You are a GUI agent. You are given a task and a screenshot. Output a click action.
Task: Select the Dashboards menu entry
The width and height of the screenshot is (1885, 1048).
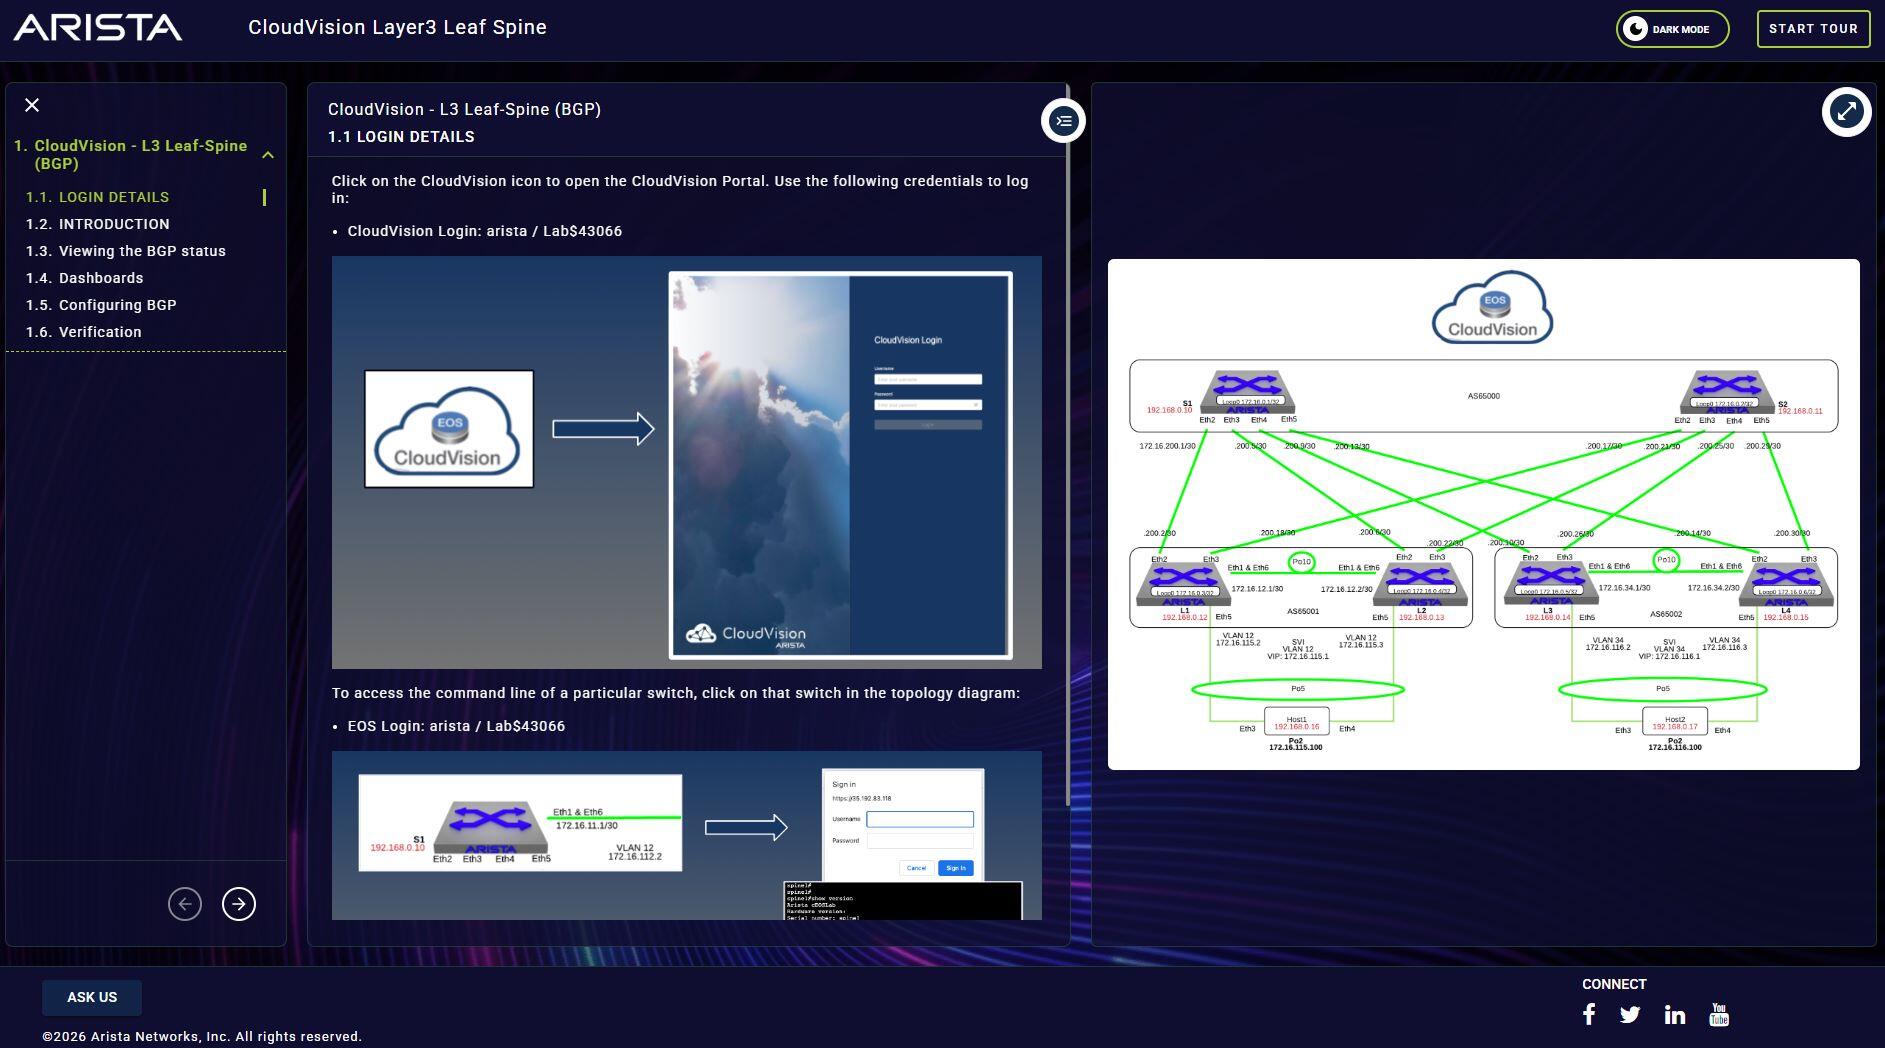[100, 278]
